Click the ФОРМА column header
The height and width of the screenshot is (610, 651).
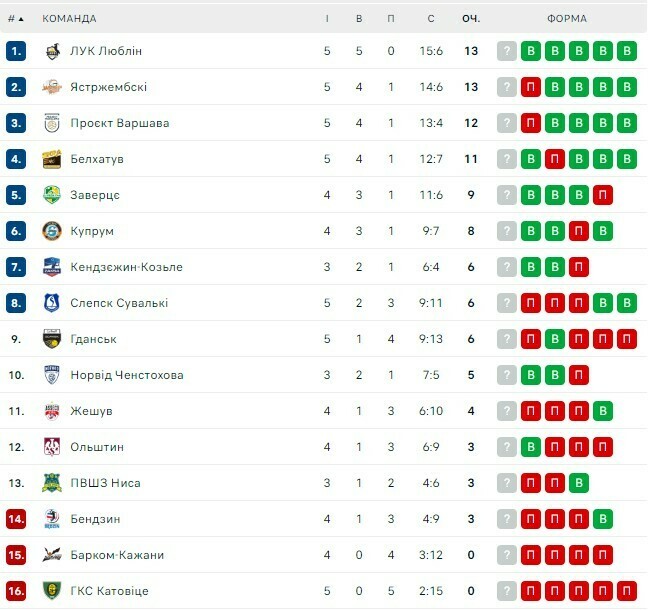(567, 18)
